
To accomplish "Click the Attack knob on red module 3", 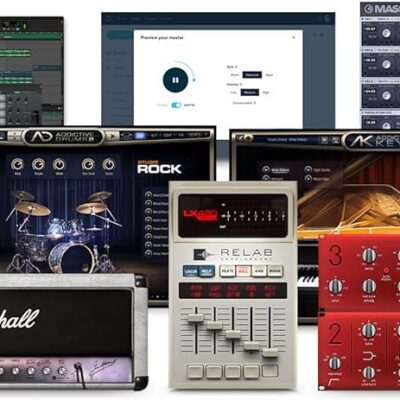I will pyautogui.click(x=369, y=286).
